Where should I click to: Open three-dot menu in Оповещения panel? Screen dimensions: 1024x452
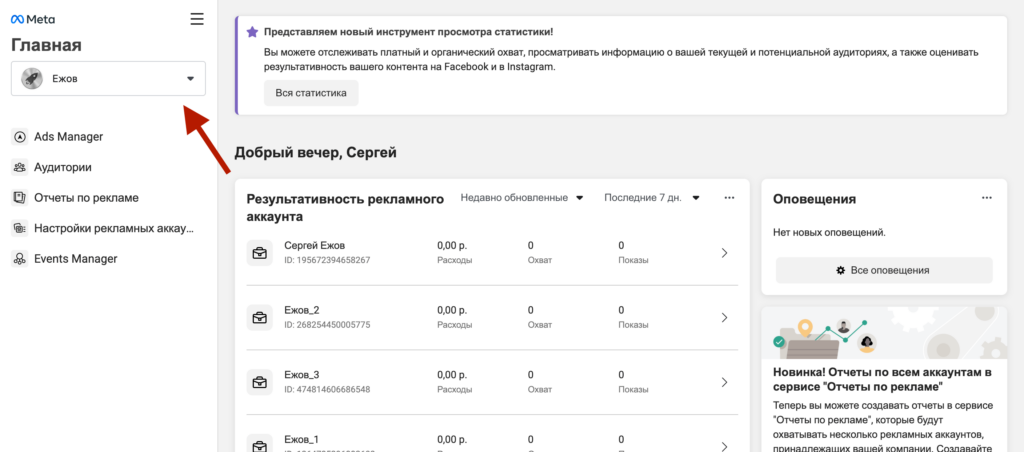(986, 198)
